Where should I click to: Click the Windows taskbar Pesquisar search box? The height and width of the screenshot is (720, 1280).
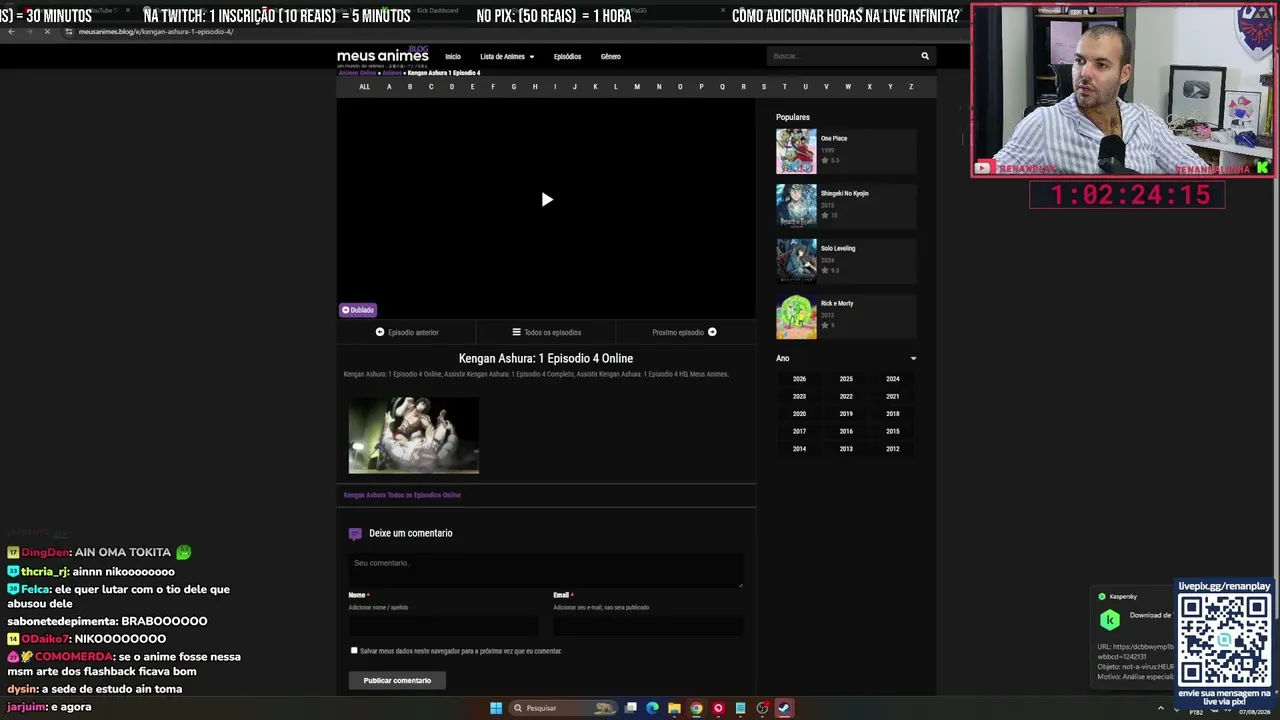pyautogui.click(x=562, y=708)
